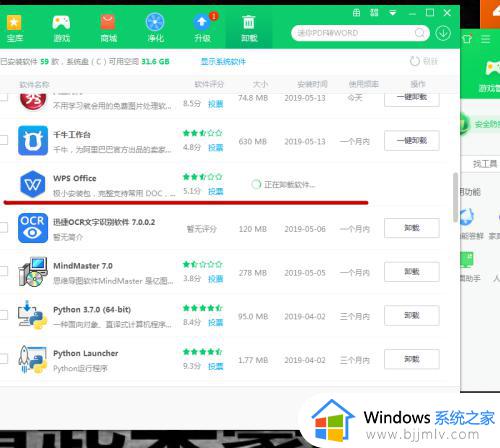Open the title bar dropdown menu arrow
Viewport: 500px width, 448px height.
pyautogui.click(x=393, y=13)
